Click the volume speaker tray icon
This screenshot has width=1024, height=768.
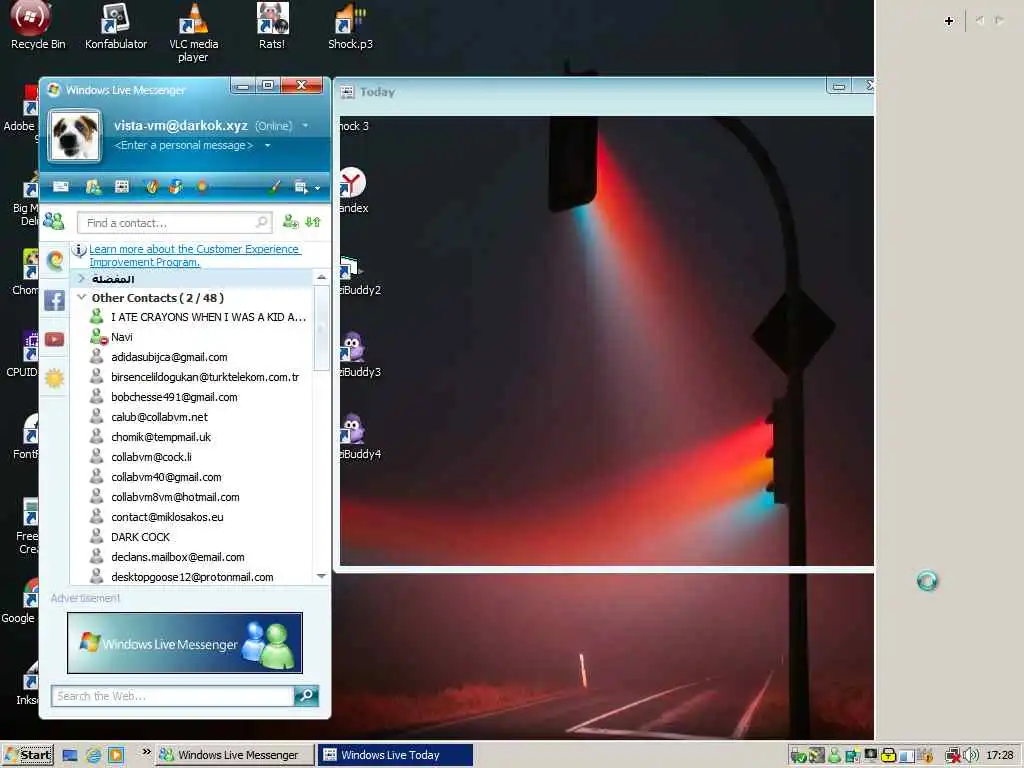click(x=971, y=756)
